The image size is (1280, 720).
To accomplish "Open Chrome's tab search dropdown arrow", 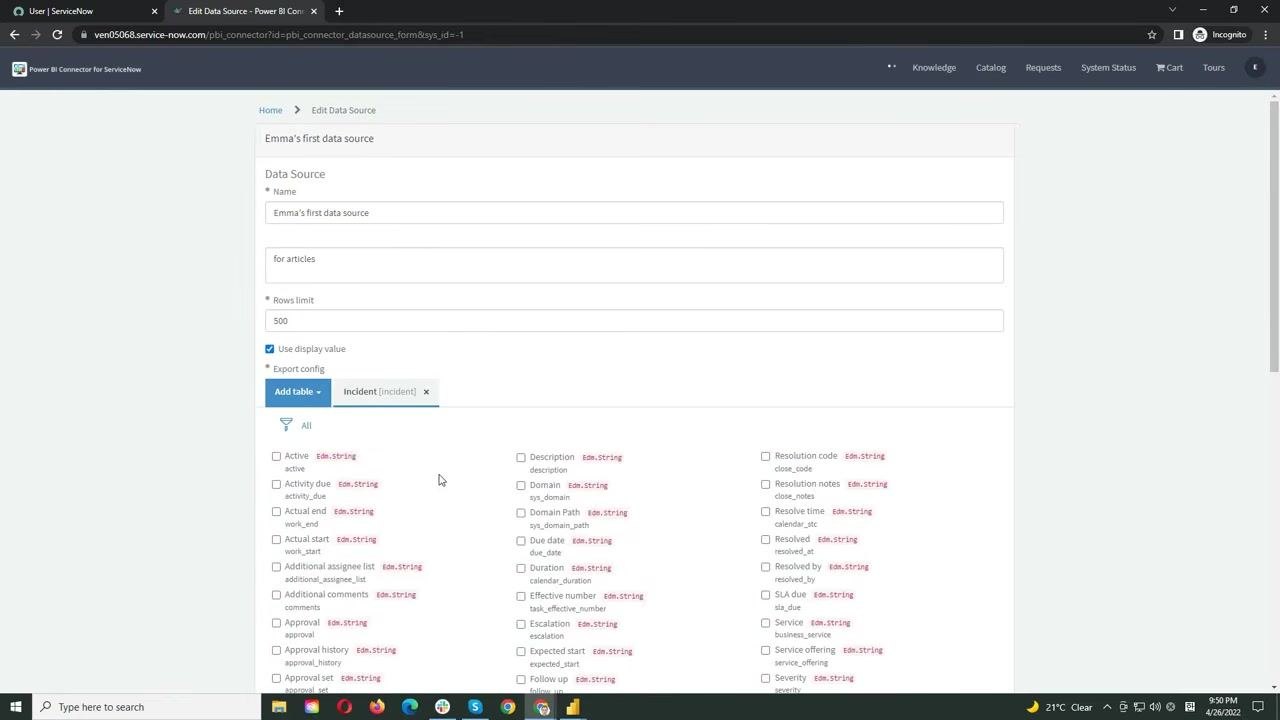I will (x=1172, y=10).
